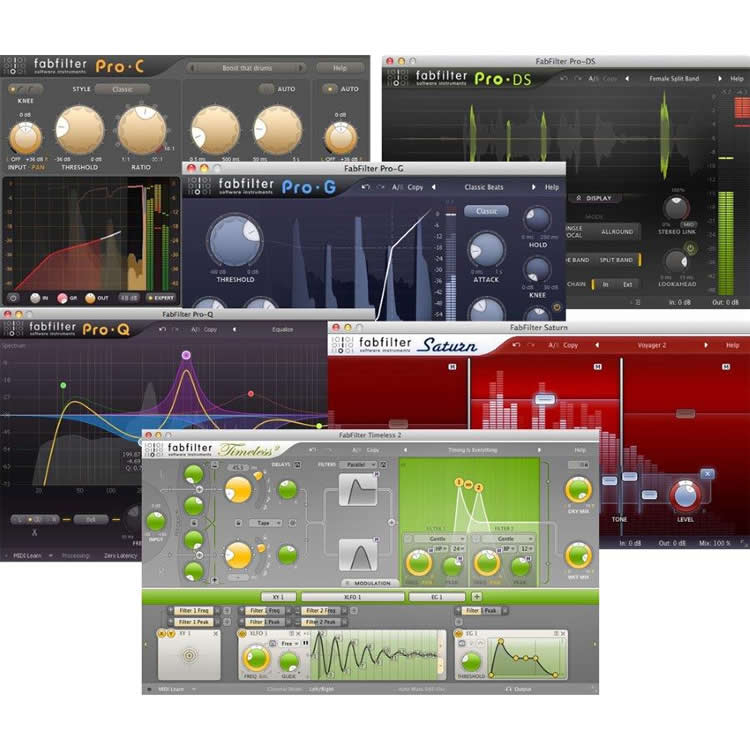Click the purple EQ band node in Pro-Q
The width and height of the screenshot is (750, 750).
coord(187,355)
